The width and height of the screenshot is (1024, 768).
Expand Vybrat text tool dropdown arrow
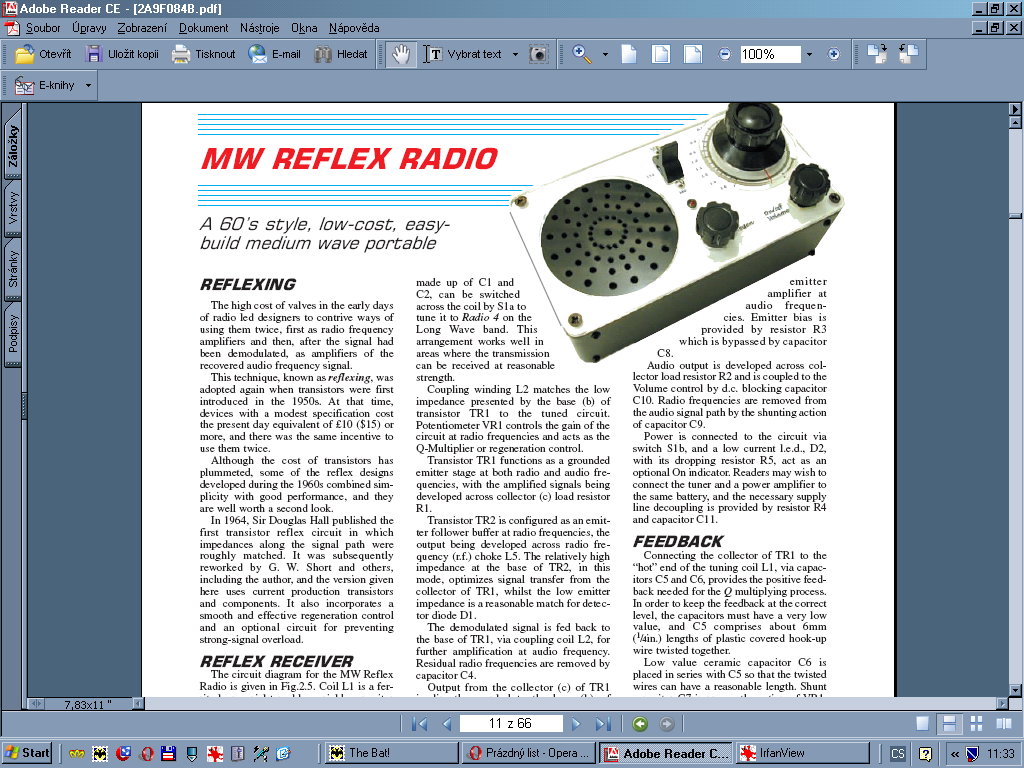pos(515,54)
